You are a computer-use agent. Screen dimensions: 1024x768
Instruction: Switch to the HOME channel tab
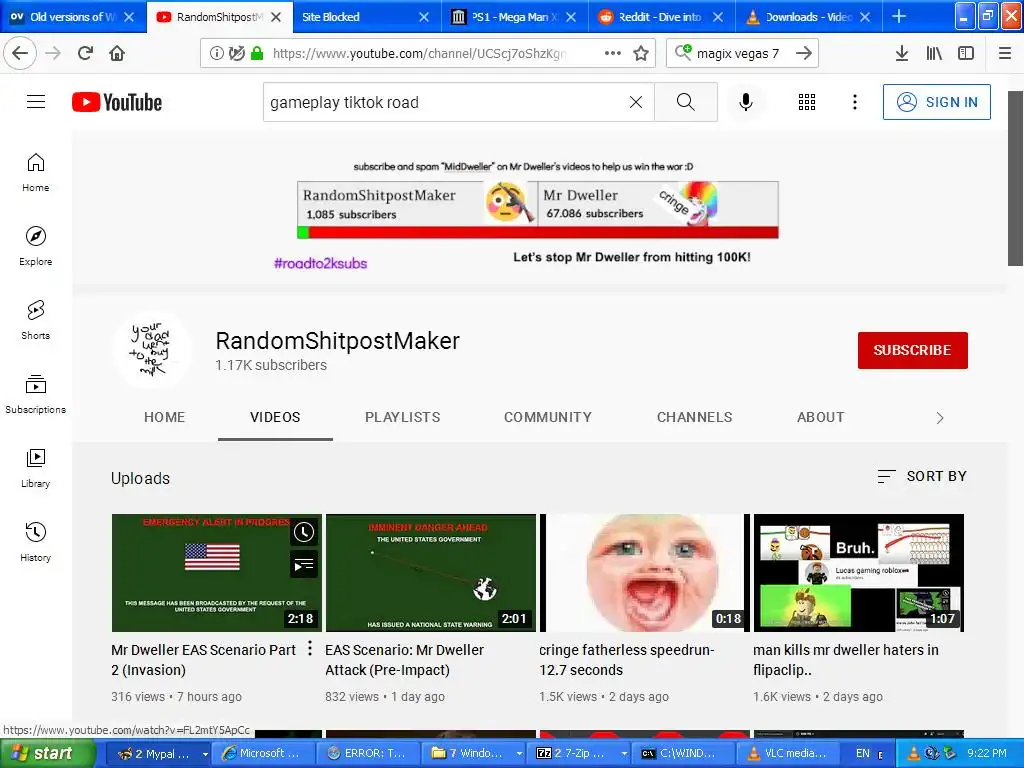(165, 417)
